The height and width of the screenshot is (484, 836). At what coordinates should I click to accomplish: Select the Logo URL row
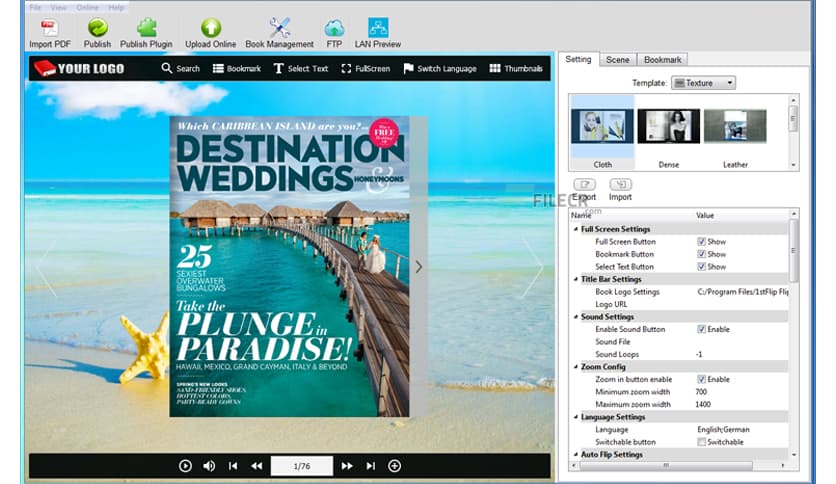[x=680, y=304]
